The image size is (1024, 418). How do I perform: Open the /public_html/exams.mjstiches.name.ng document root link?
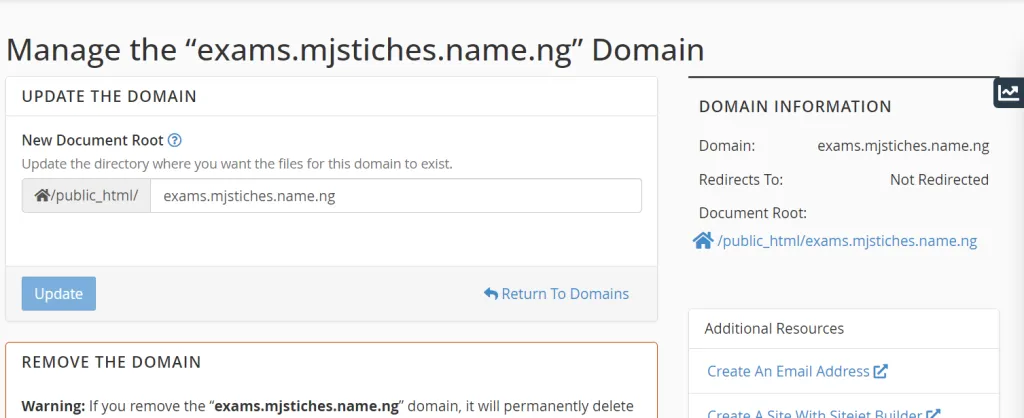847,241
